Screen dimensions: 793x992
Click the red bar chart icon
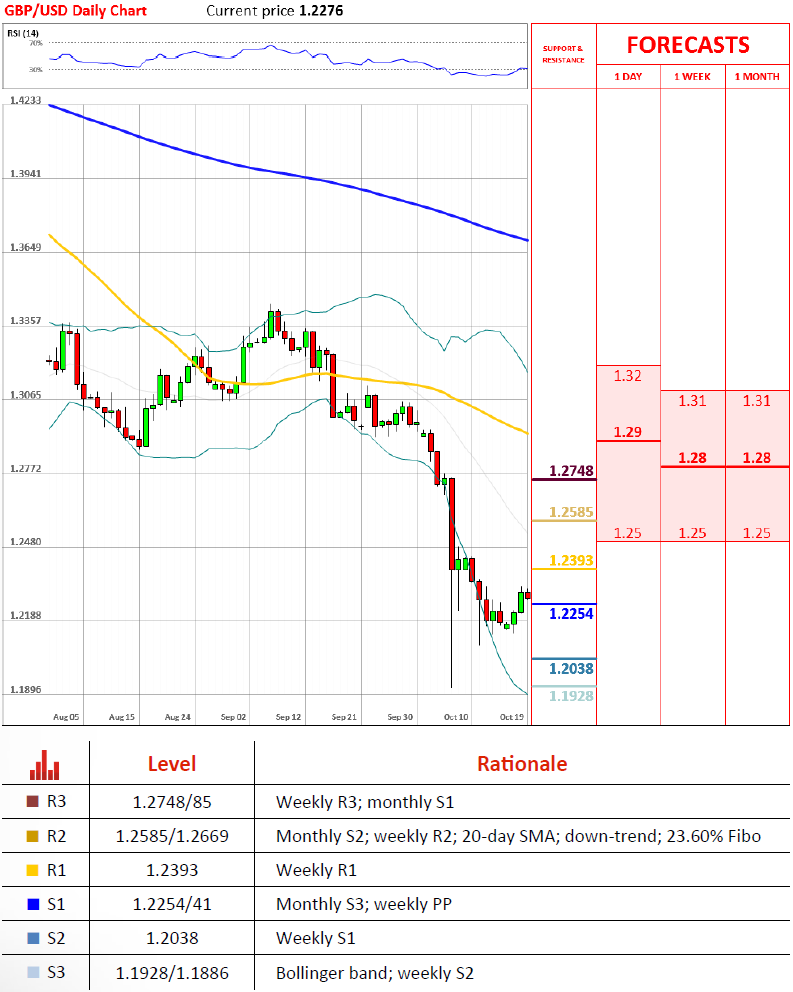[x=44, y=765]
